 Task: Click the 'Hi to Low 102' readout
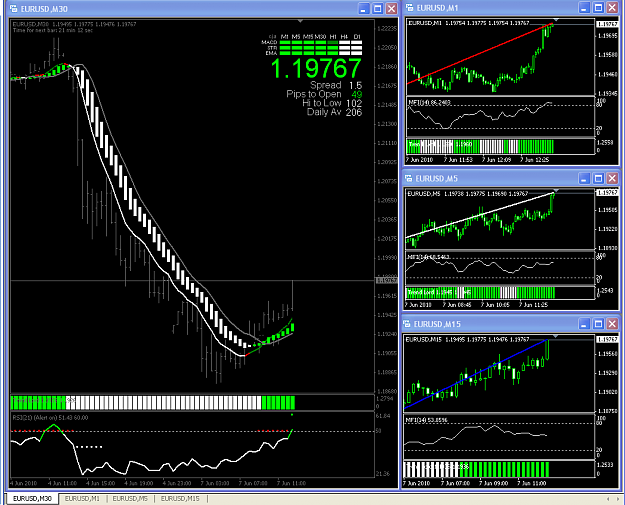point(332,103)
